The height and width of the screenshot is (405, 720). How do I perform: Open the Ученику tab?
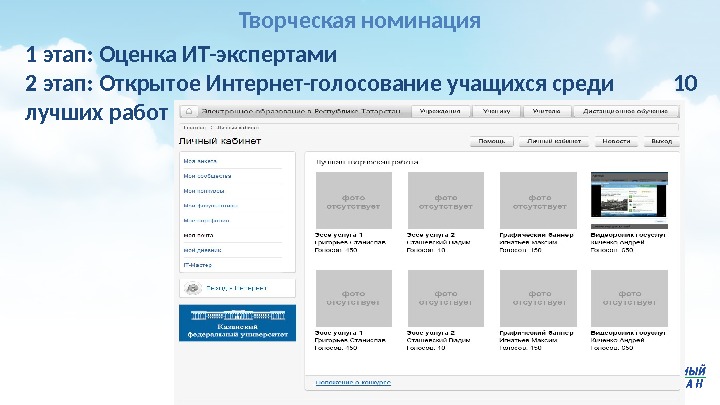click(497, 112)
